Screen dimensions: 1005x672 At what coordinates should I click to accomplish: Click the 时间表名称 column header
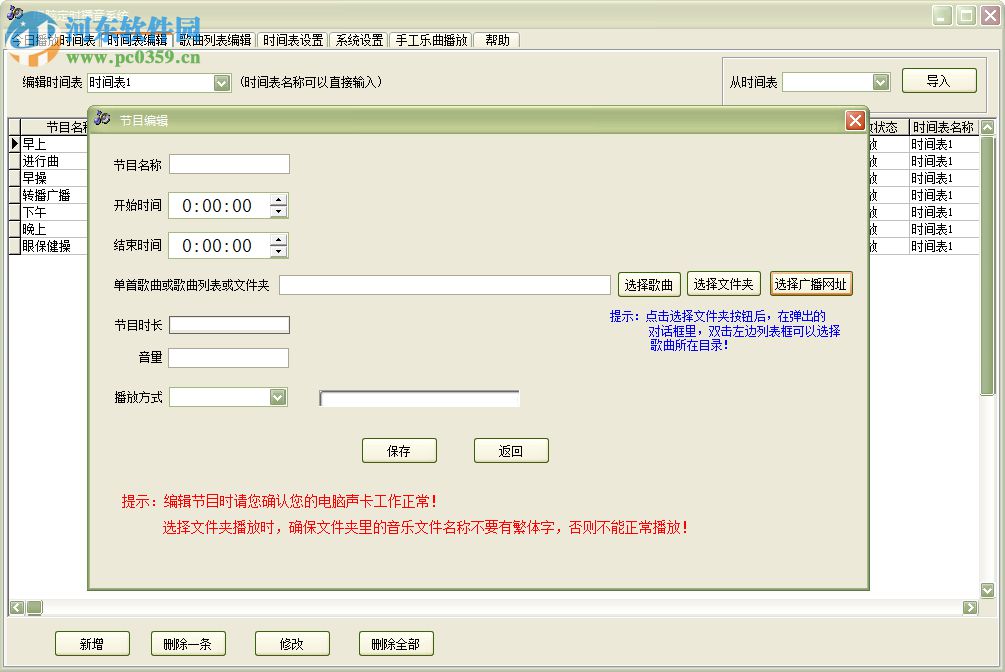point(943,127)
